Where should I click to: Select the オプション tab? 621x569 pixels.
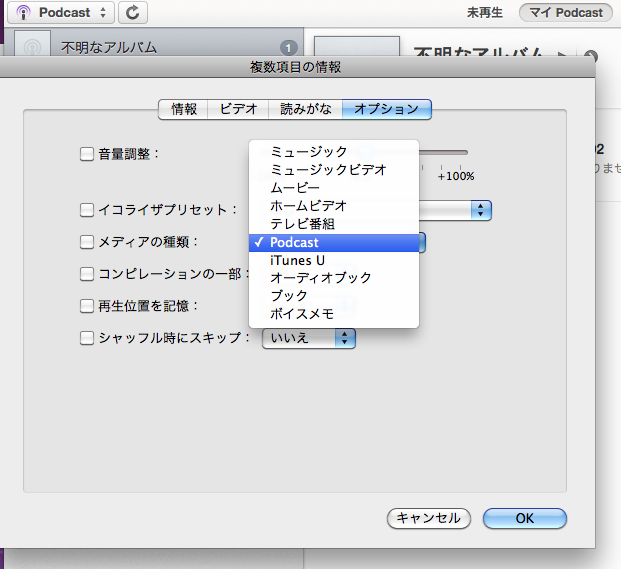387,109
